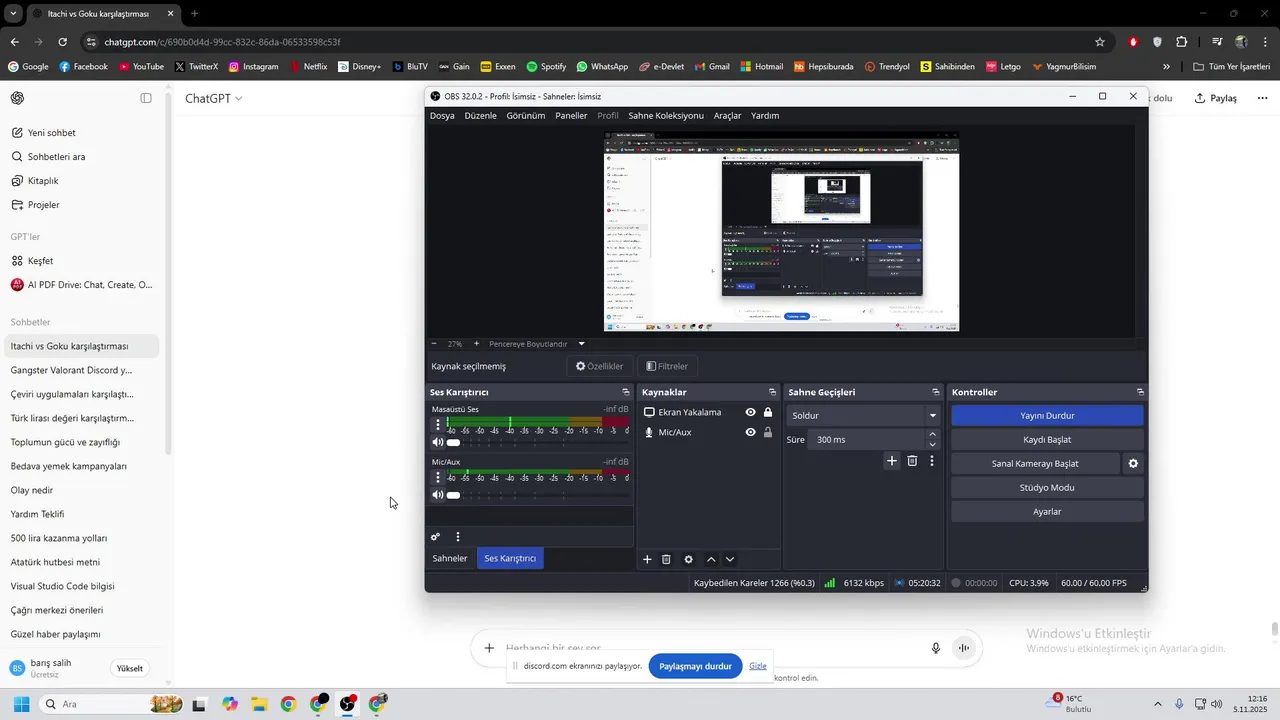The width and height of the screenshot is (1280, 720).
Task: Open Chrome tab search dropdown arrow
Action: (13, 14)
